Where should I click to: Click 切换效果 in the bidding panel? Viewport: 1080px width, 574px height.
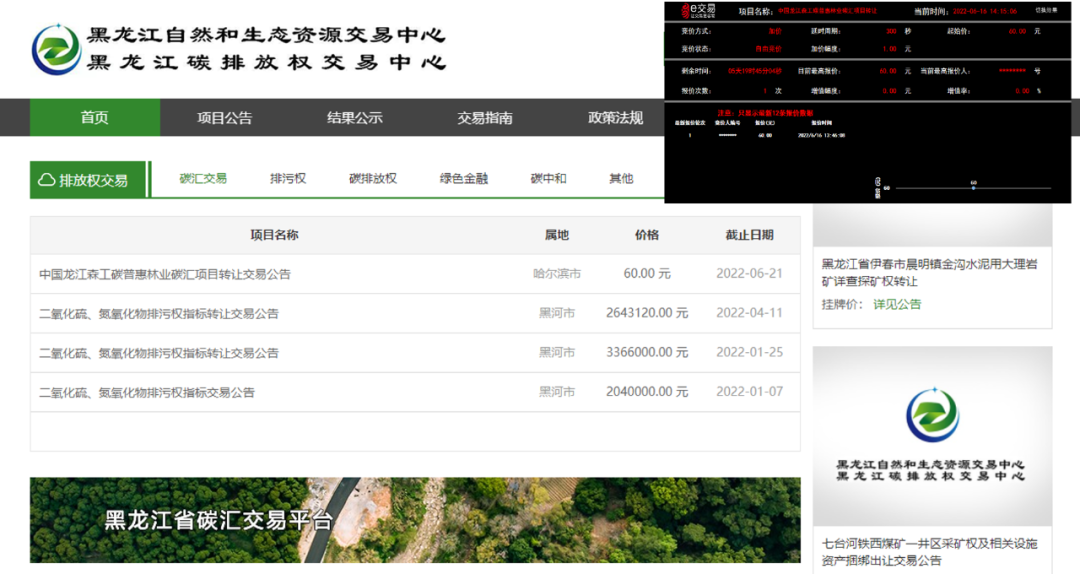[x=1046, y=10]
